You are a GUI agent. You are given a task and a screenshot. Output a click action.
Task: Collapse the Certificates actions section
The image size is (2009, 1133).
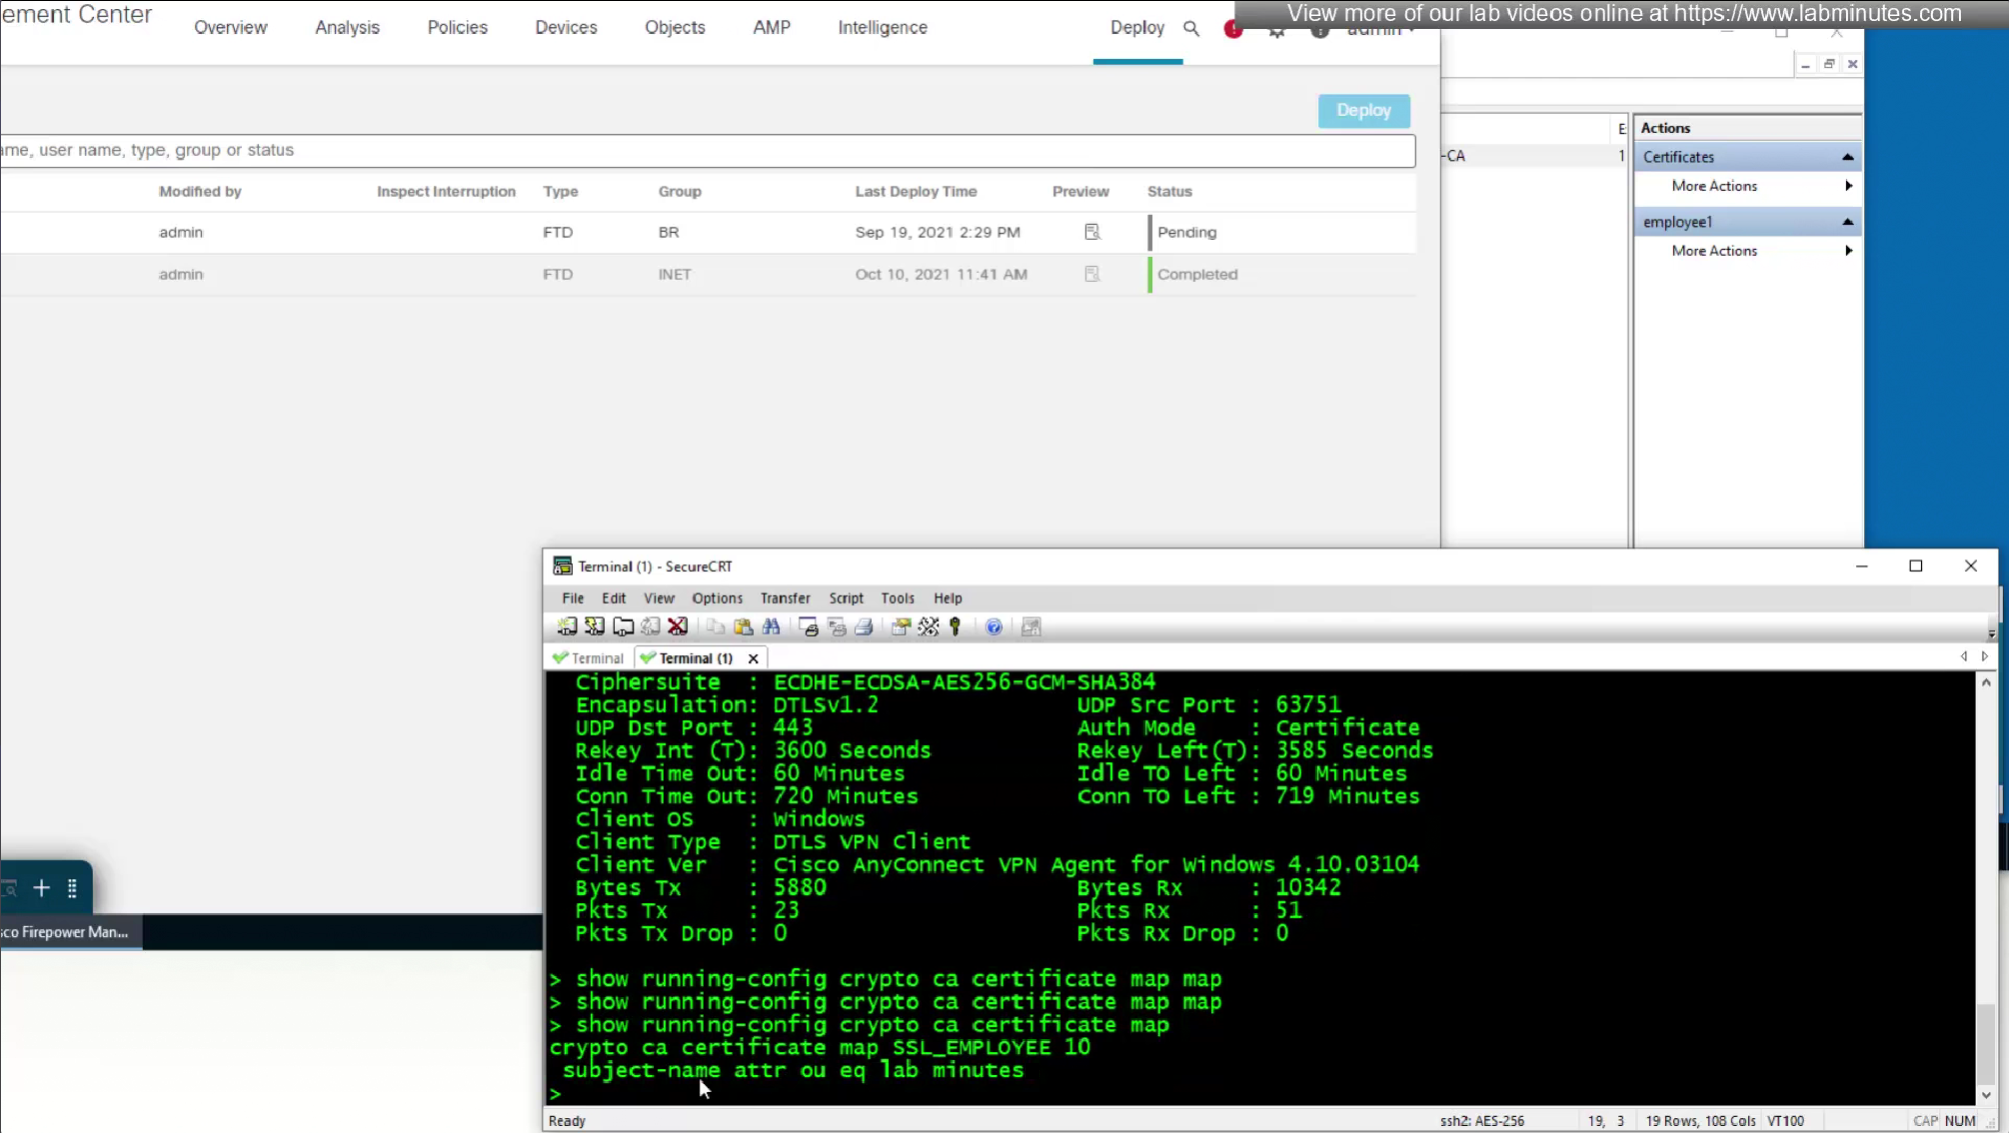[x=1848, y=157]
